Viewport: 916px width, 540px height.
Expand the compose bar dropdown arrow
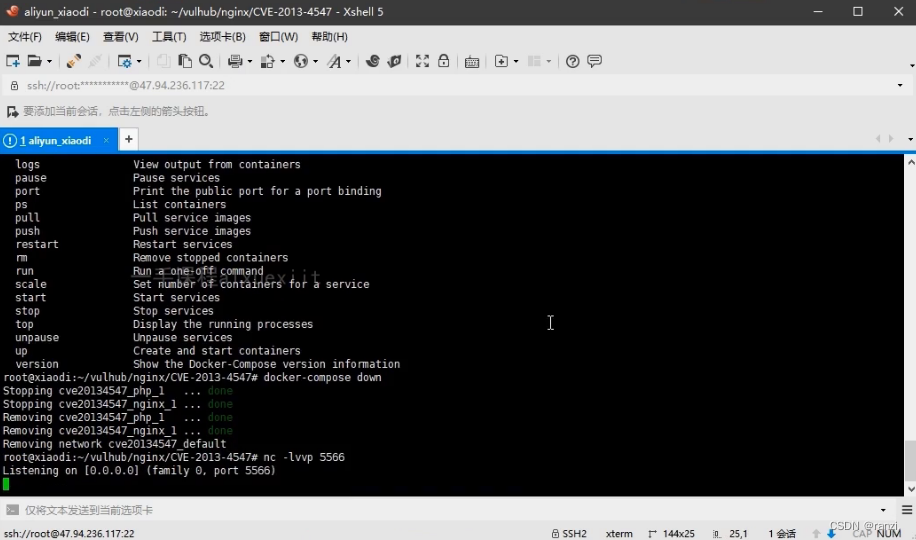tap(883, 510)
